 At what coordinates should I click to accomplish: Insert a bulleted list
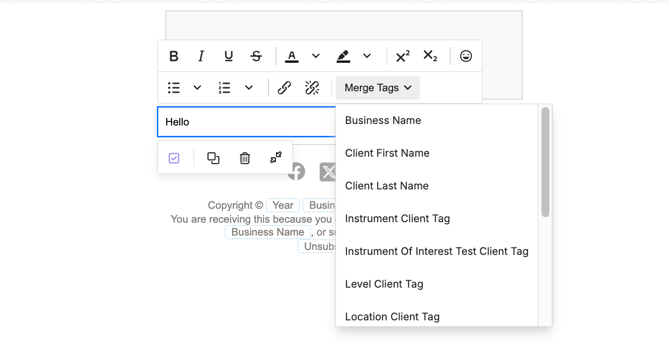point(173,88)
